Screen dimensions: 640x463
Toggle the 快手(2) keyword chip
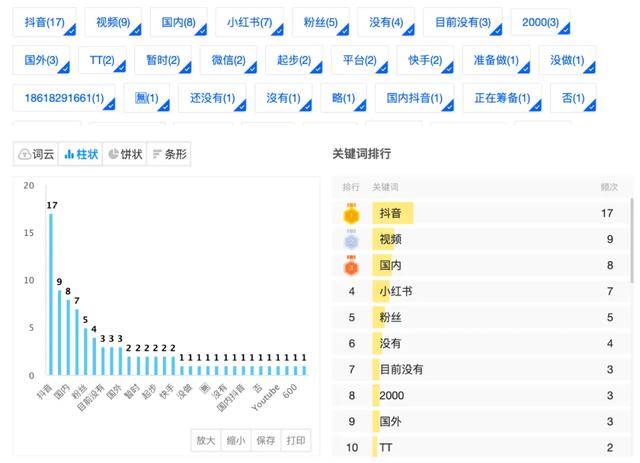point(425,60)
